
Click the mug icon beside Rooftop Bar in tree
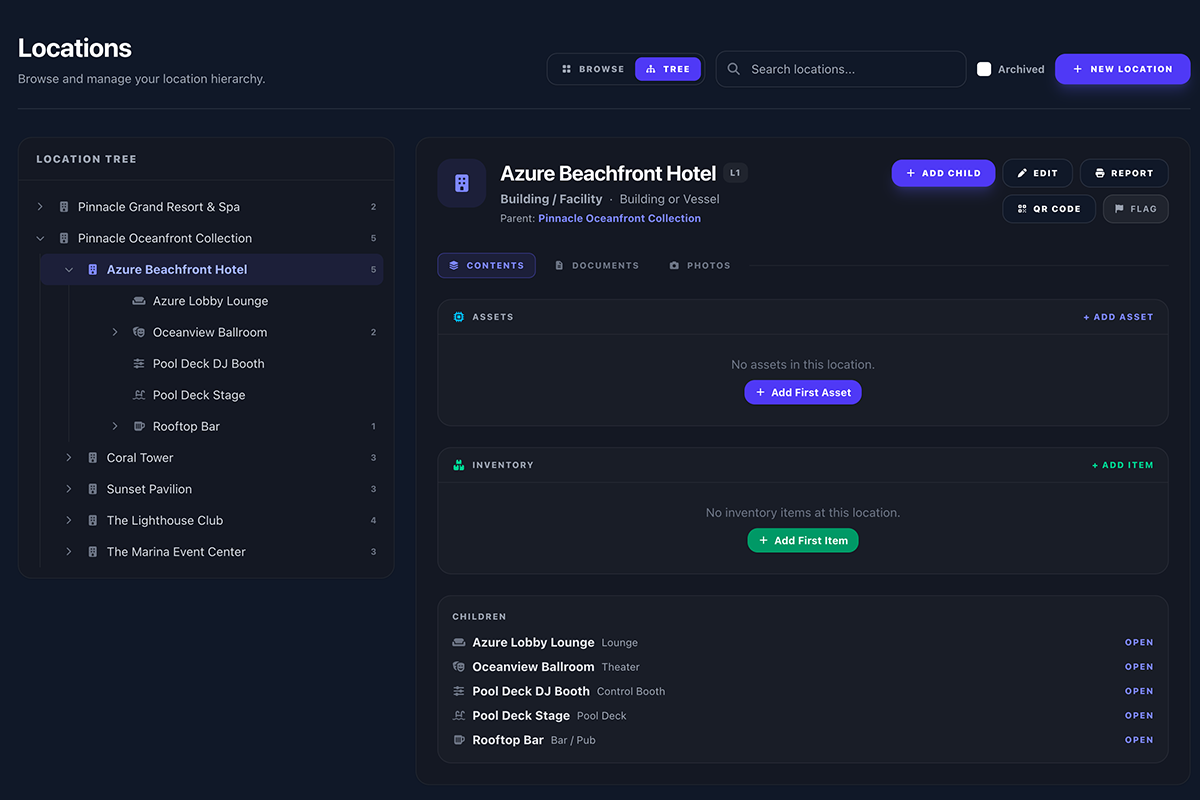(139, 426)
